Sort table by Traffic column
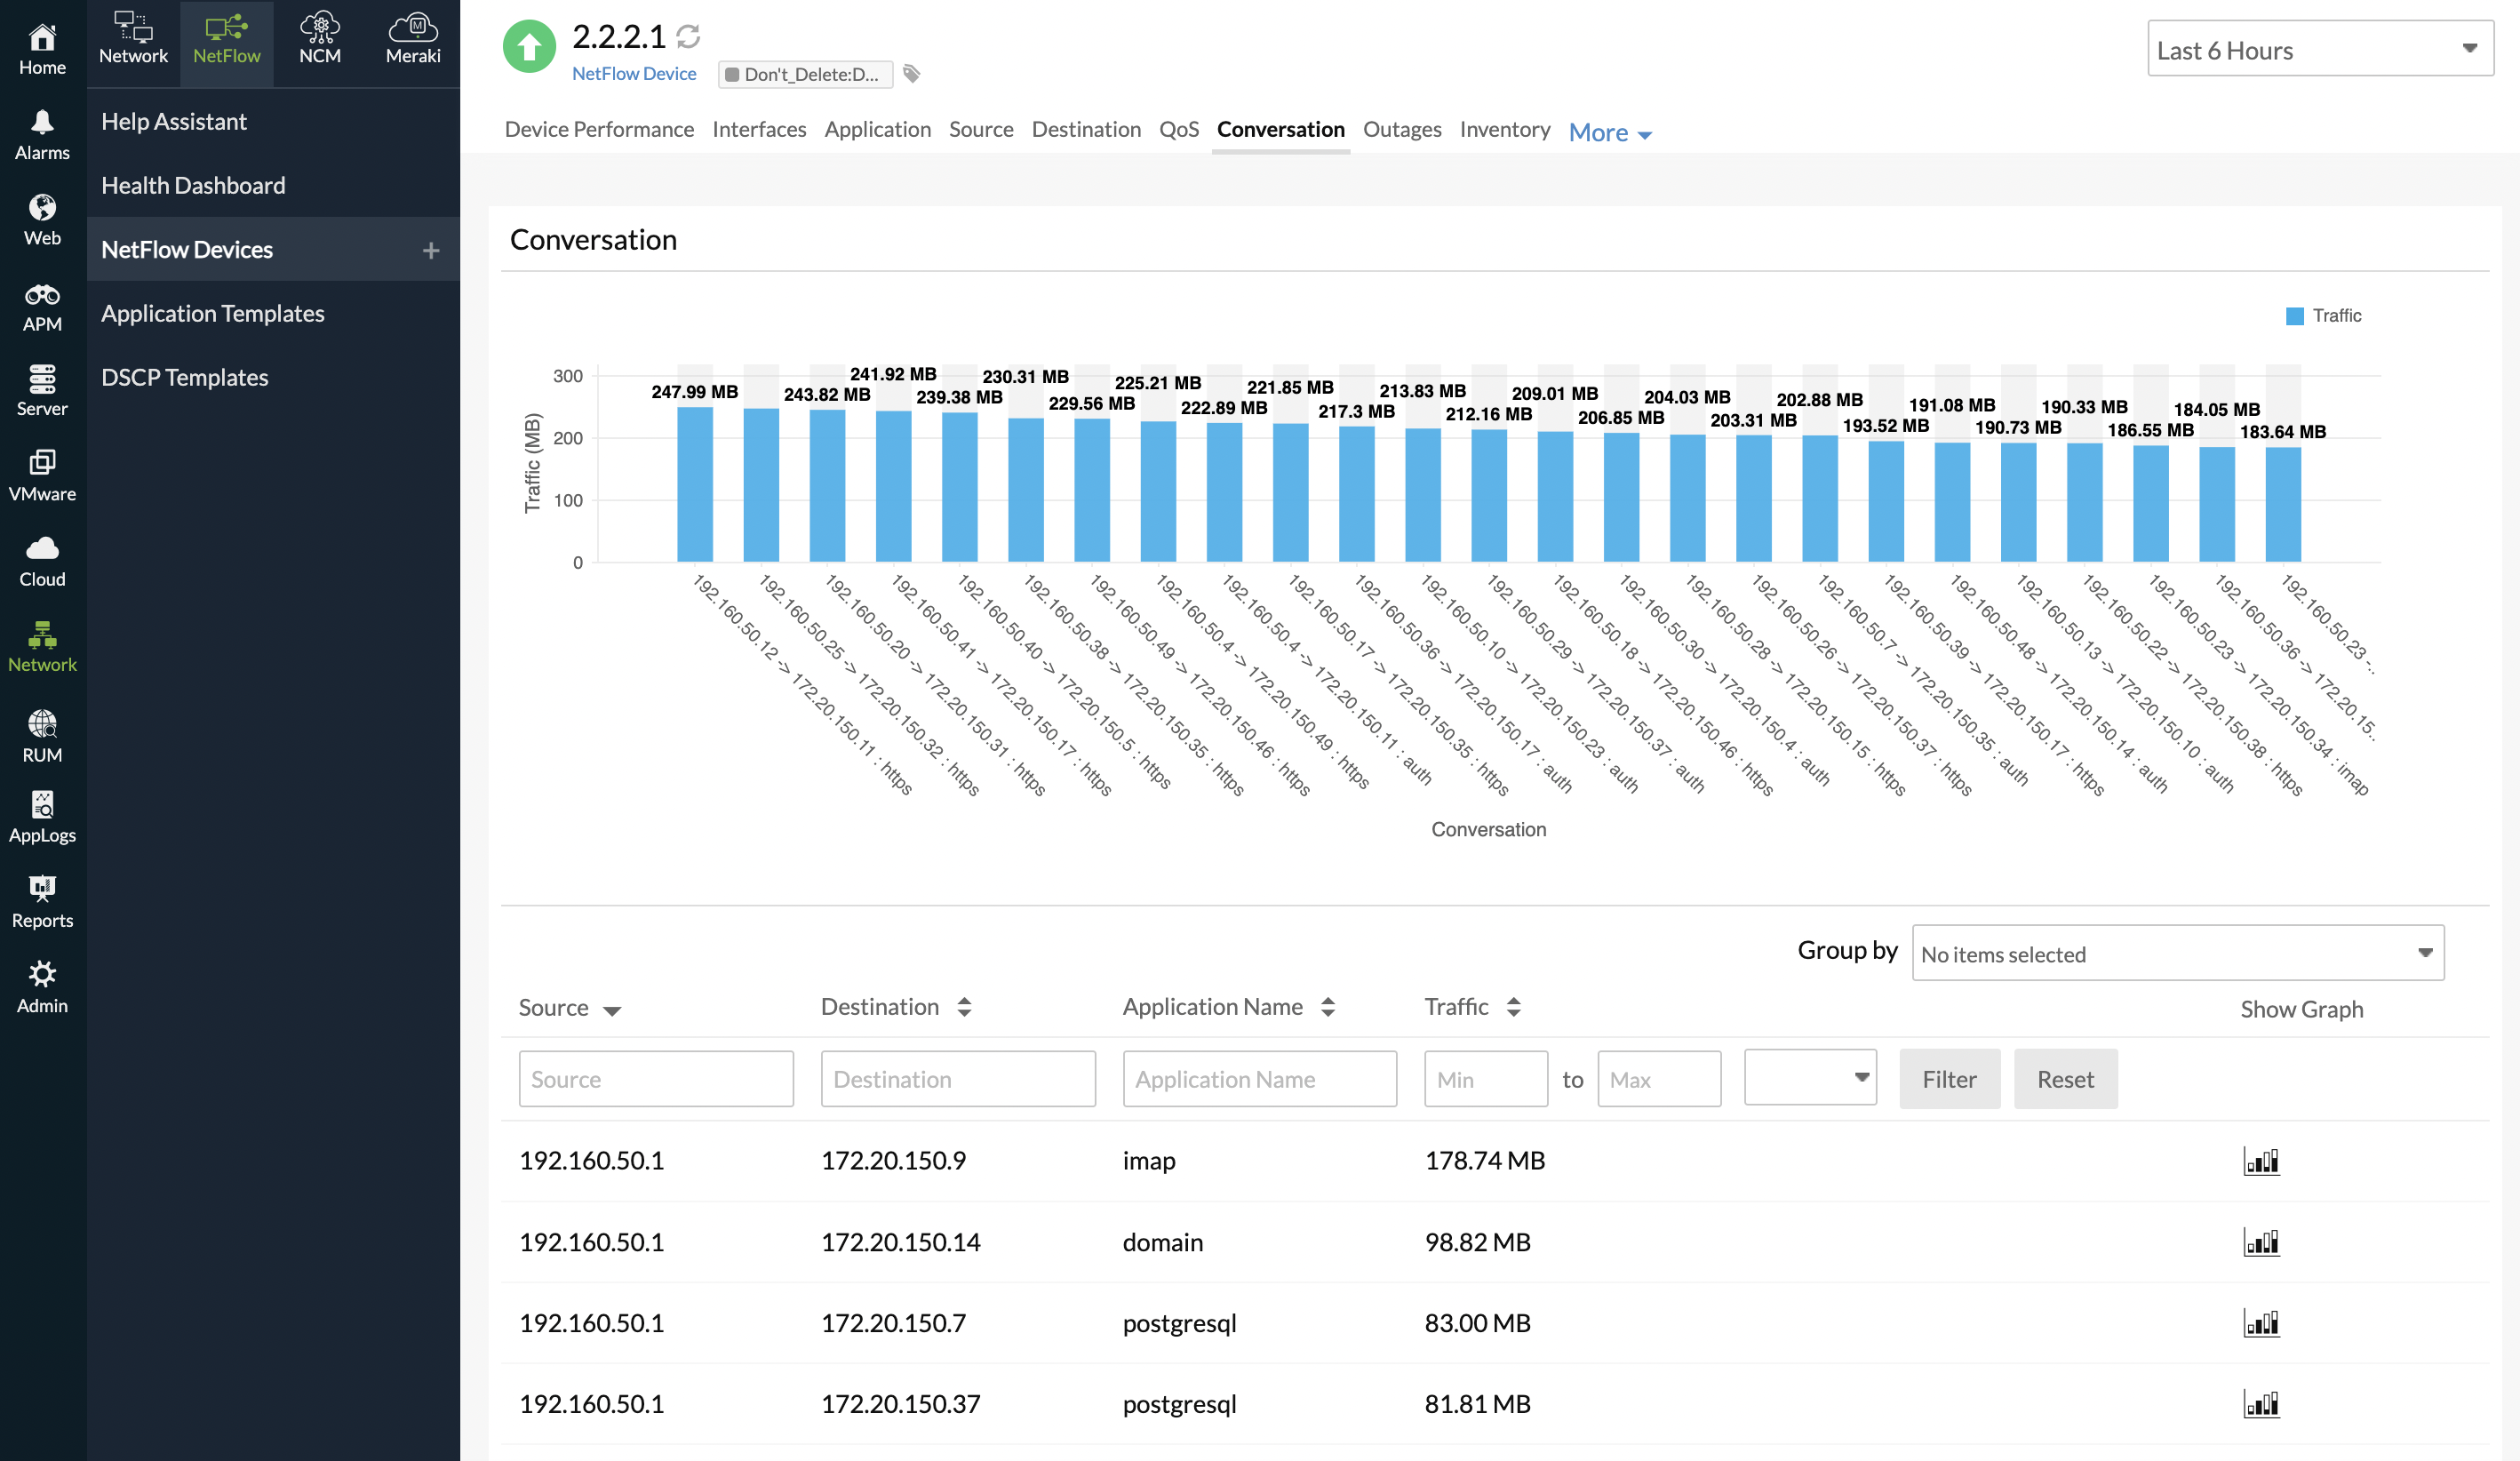 pyautogui.click(x=1514, y=1007)
